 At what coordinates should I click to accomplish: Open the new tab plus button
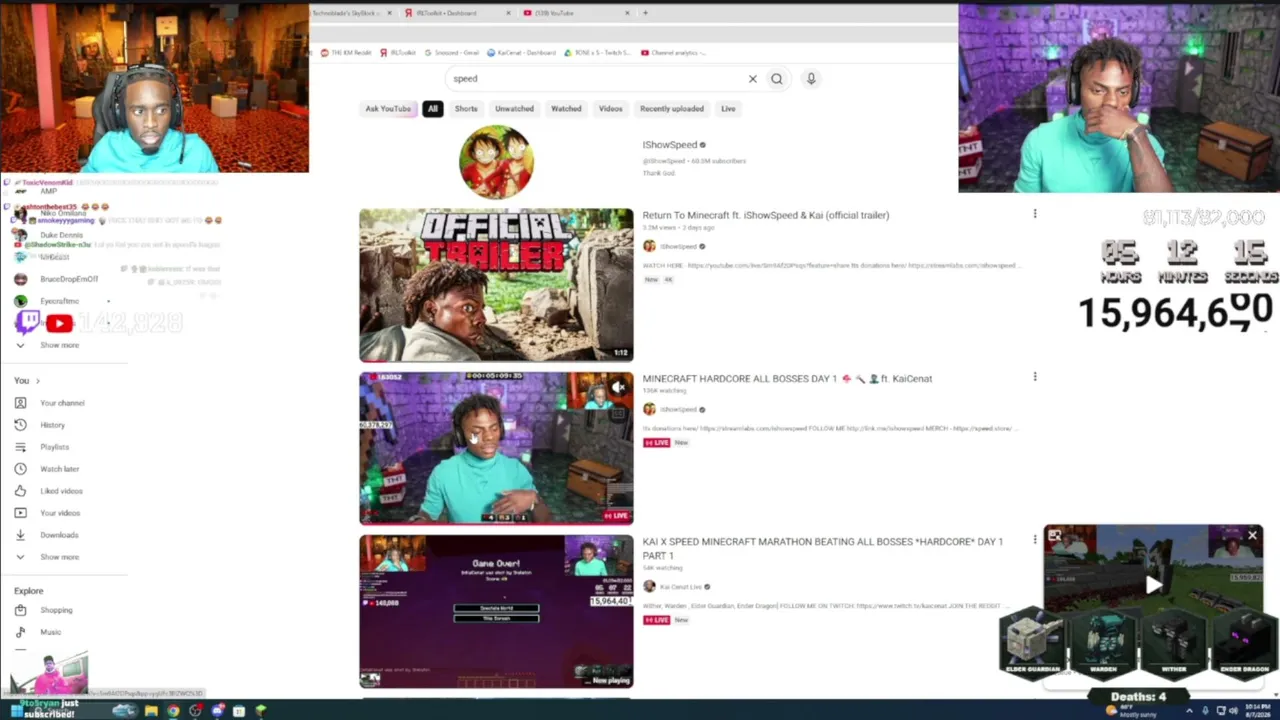(645, 13)
